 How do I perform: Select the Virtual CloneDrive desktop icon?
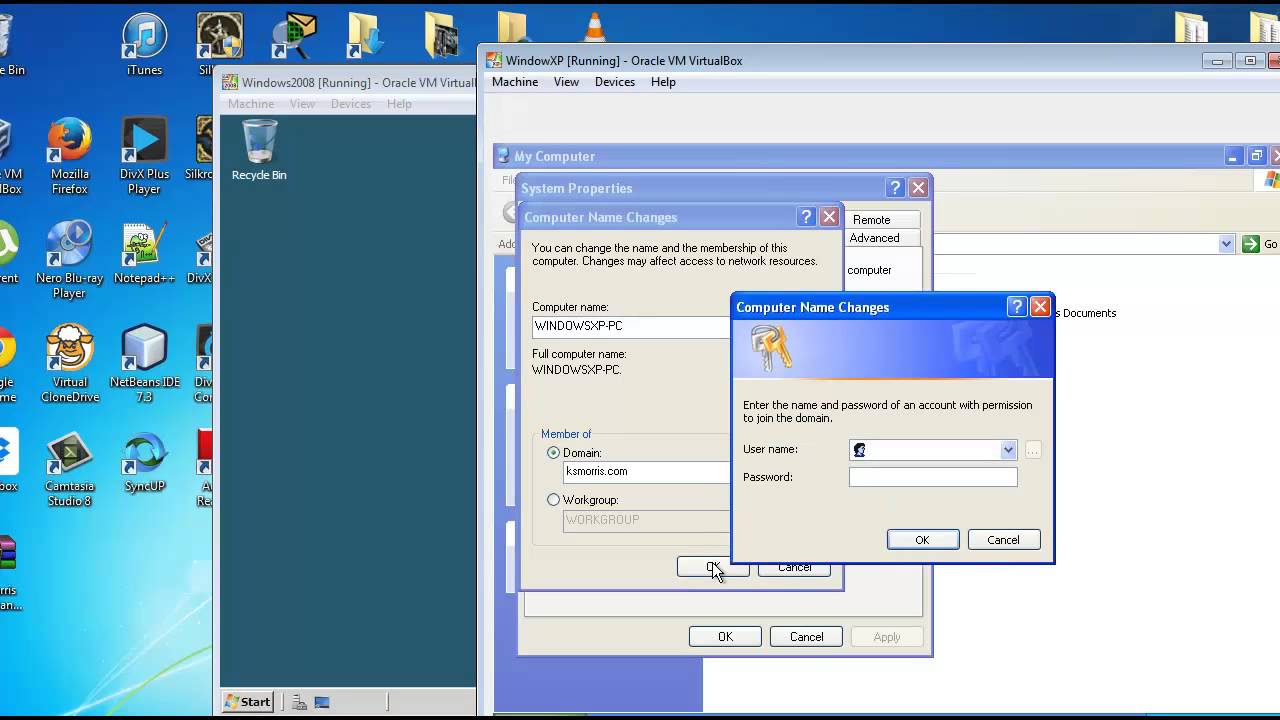click(69, 364)
